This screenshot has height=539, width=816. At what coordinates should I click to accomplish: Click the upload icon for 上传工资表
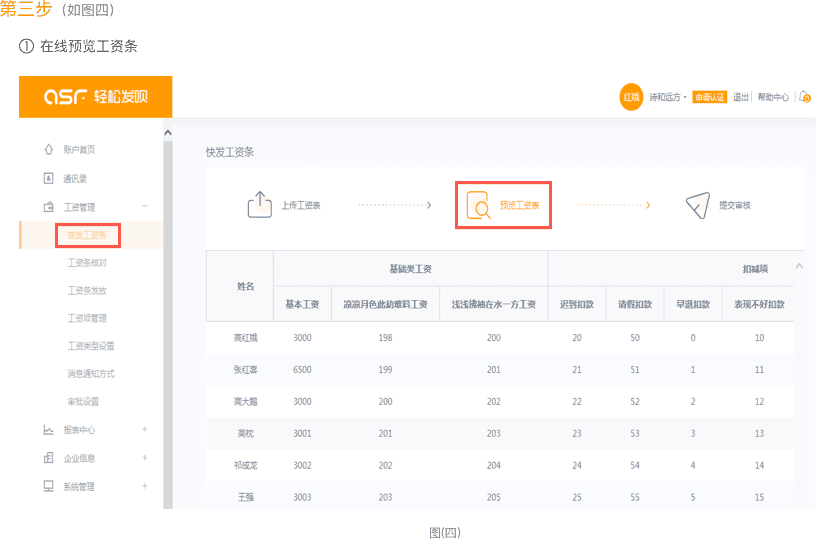pyautogui.click(x=259, y=204)
